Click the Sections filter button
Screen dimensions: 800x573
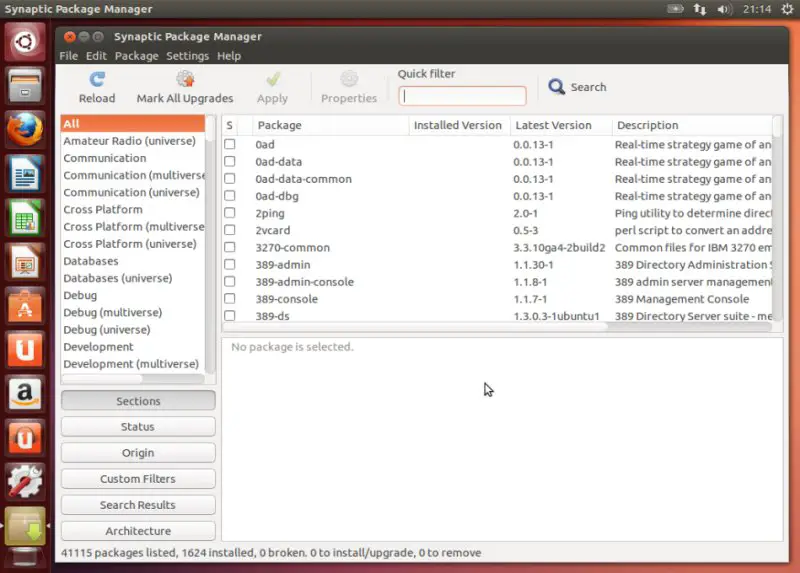[138, 401]
